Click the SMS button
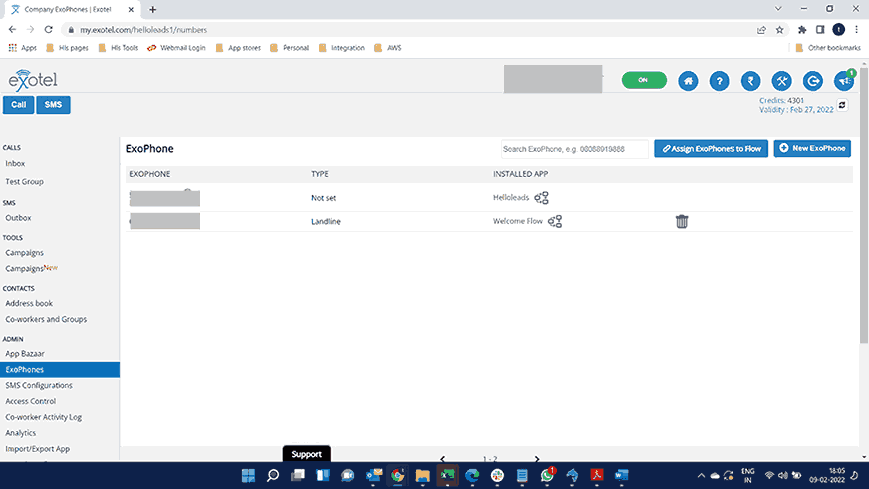This screenshot has width=869, height=489. tap(53, 105)
